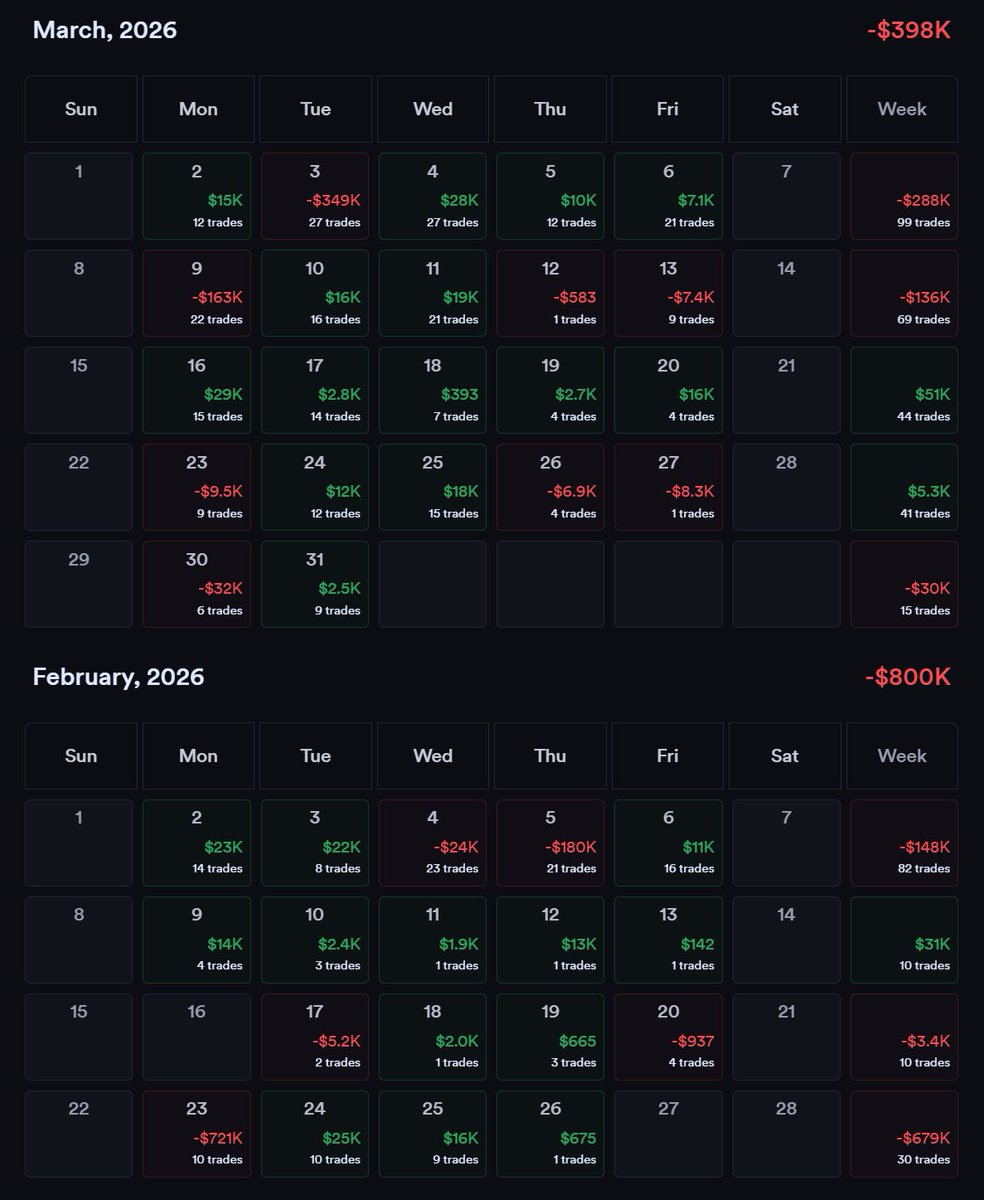This screenshot has height=1200, width=984.
Task: Select February week summary $31K
Action: point(904,940)
